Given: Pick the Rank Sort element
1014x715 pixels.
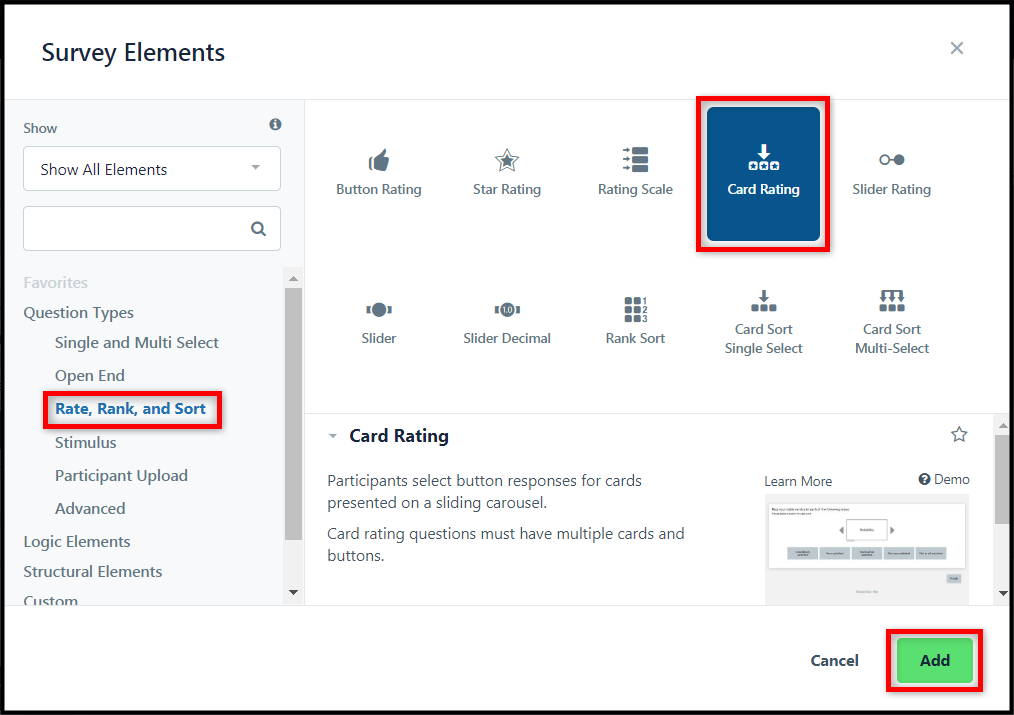Looking at the screenshot, I should pos(635,321).
